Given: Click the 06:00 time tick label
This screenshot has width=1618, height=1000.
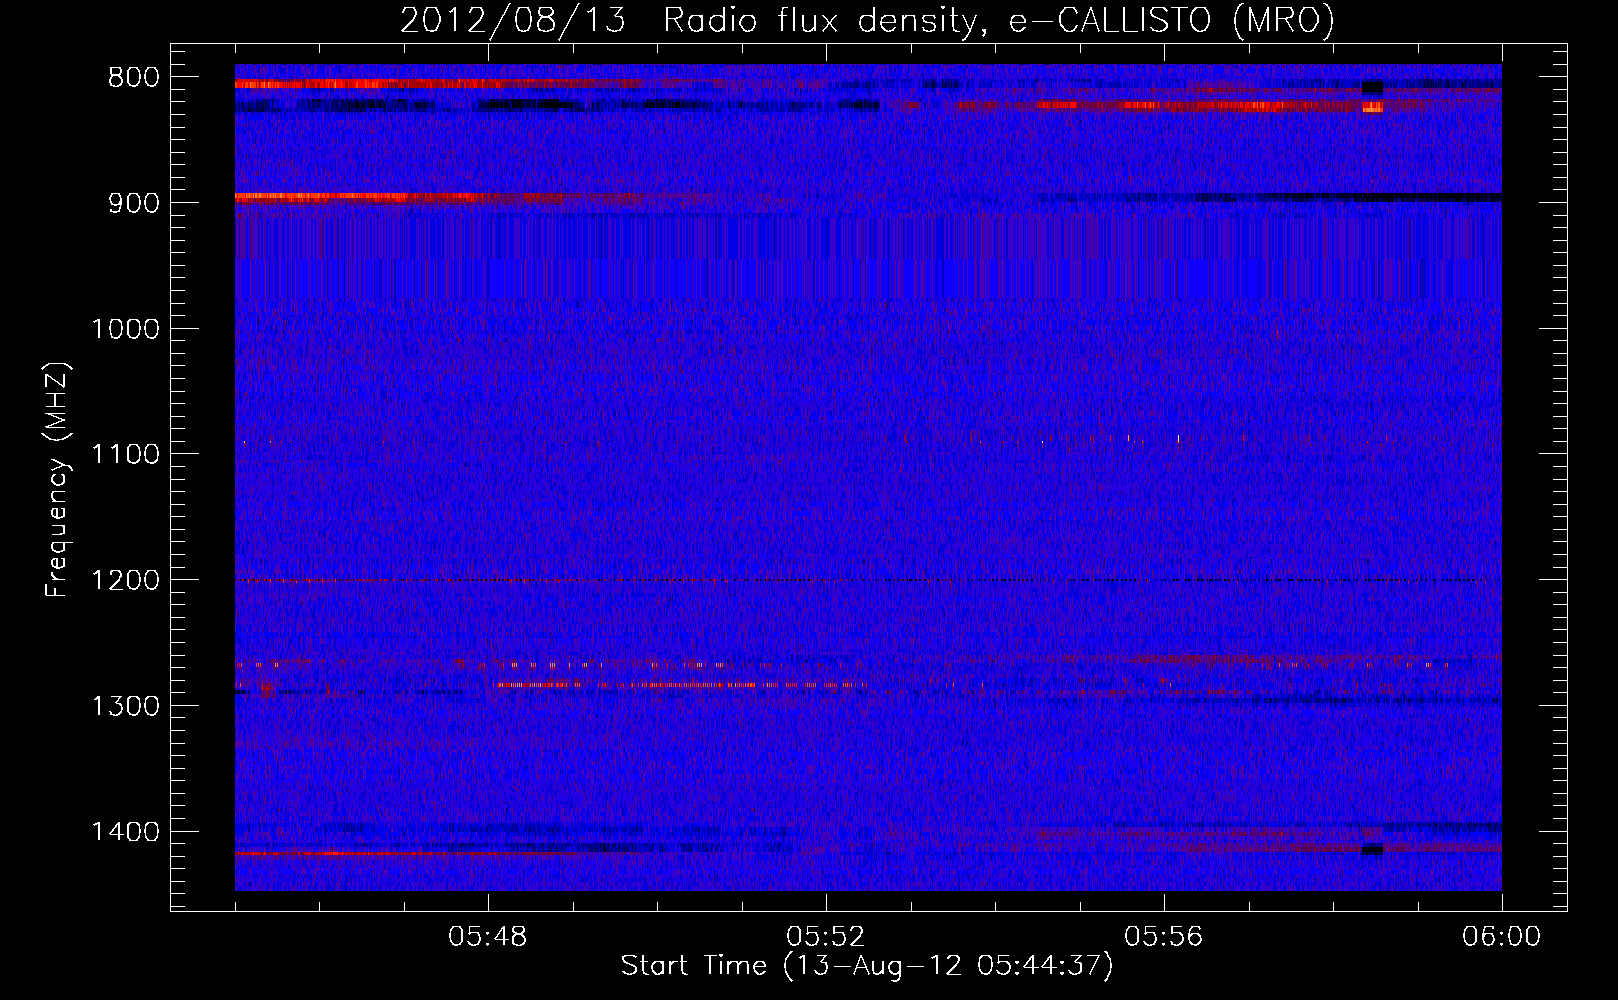Looking at the screenshot, I should pyautogui.click(x=1502, y=937).
